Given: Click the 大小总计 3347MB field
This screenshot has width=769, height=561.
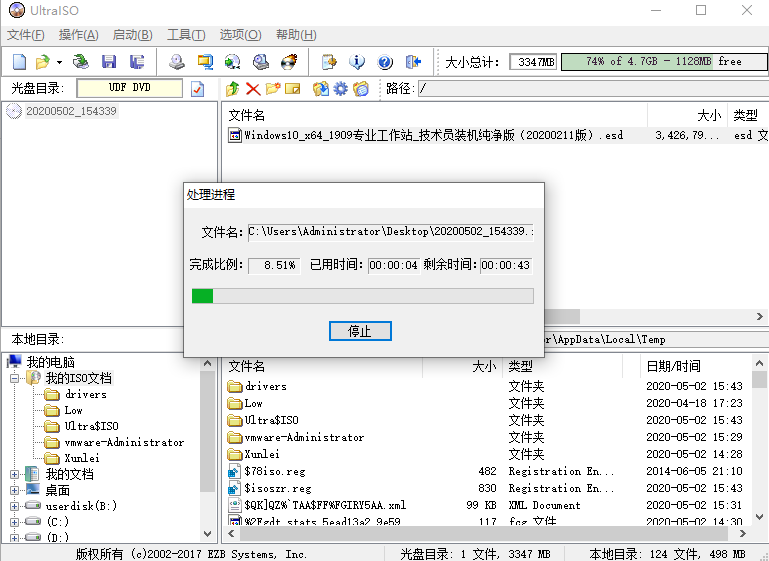Looking at the screenshot, I should coord(533,62).
